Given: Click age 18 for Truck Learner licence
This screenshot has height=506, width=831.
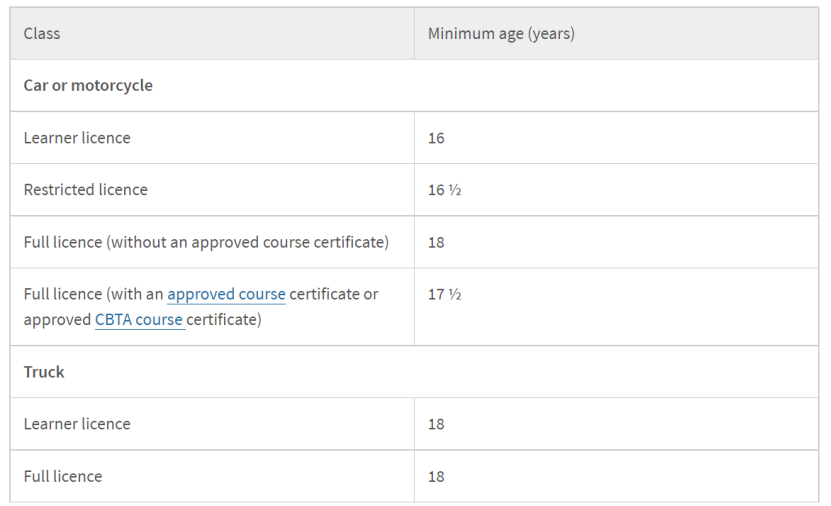Looking at the screenshot, I should tap(436, 424).
